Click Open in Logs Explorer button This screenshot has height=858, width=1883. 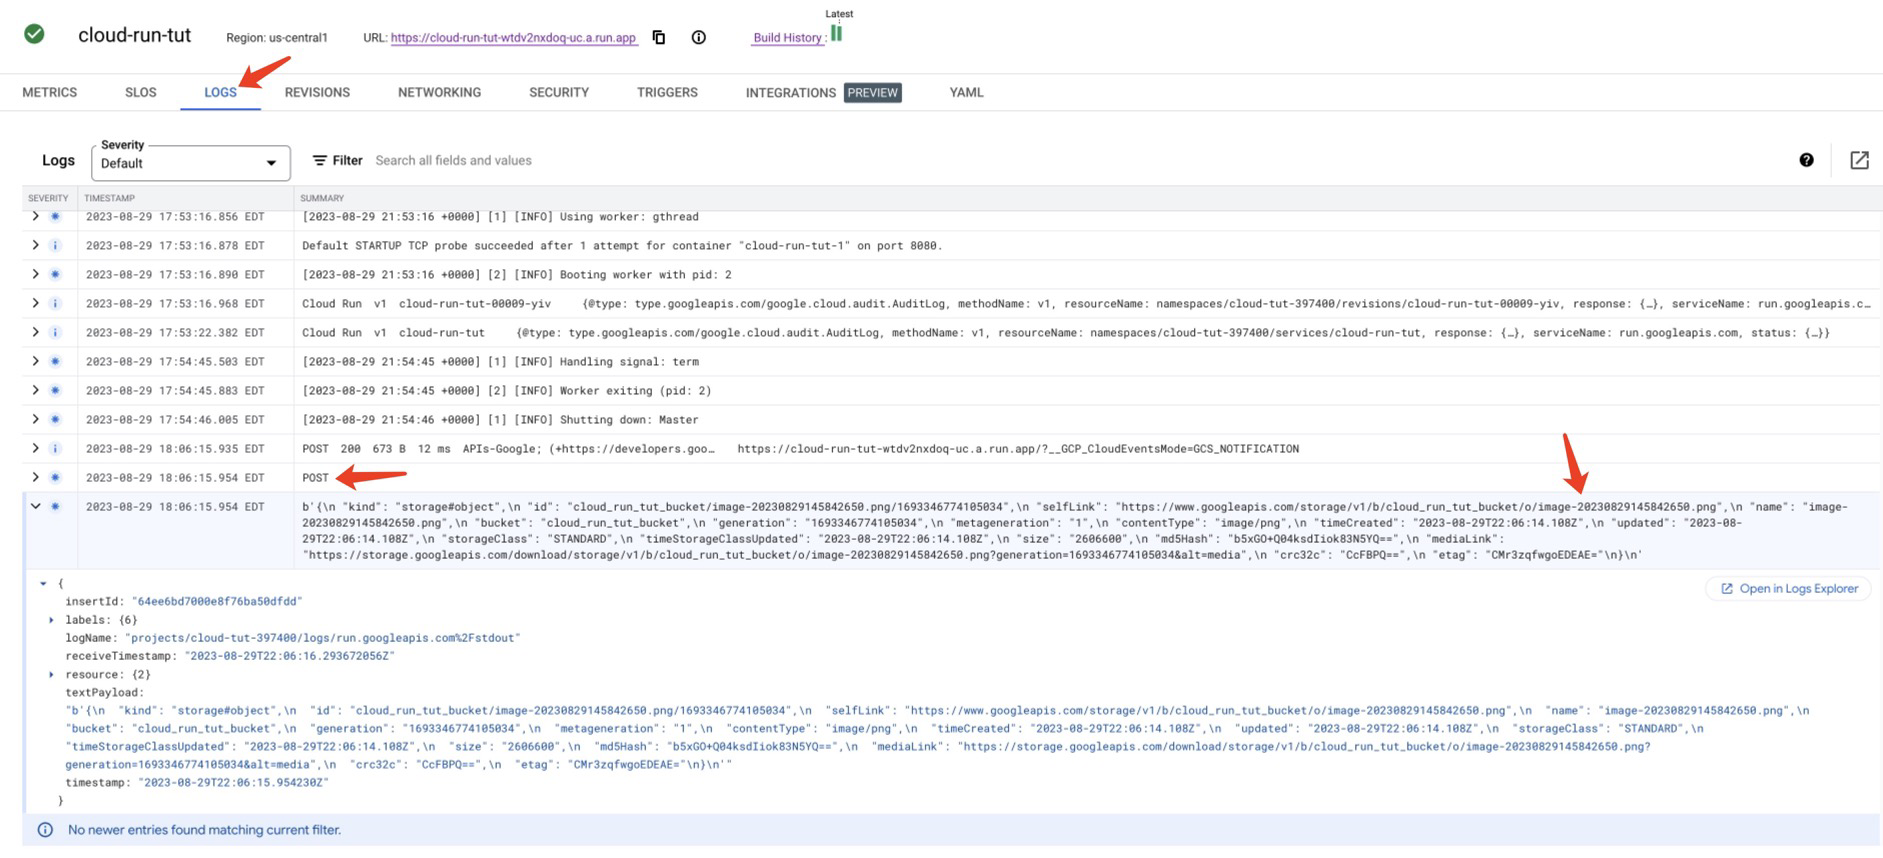click(1788, 589)
